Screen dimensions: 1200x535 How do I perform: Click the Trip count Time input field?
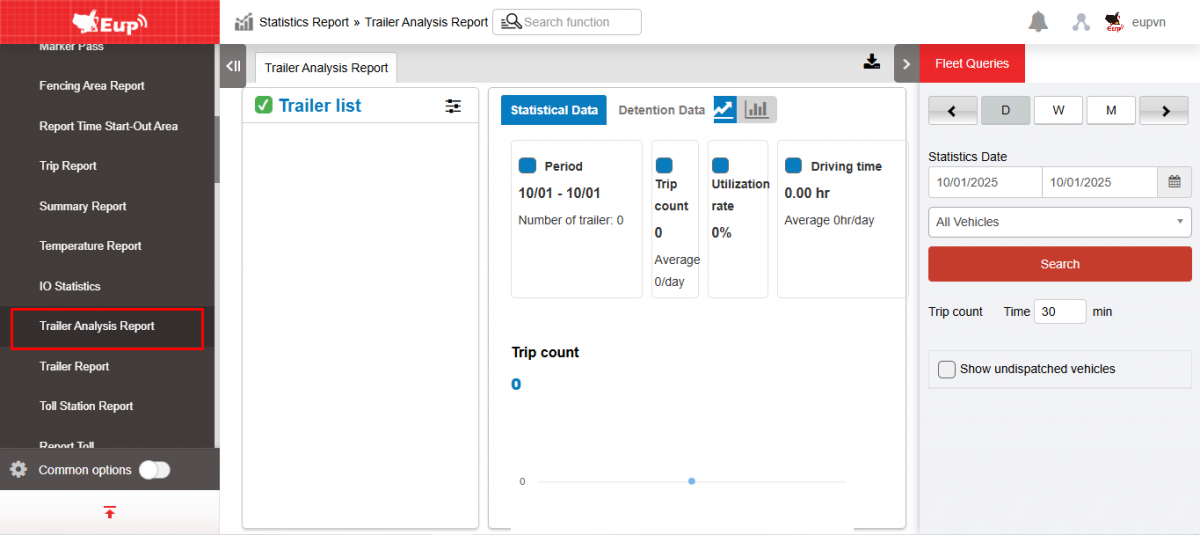pos(1059,312)
